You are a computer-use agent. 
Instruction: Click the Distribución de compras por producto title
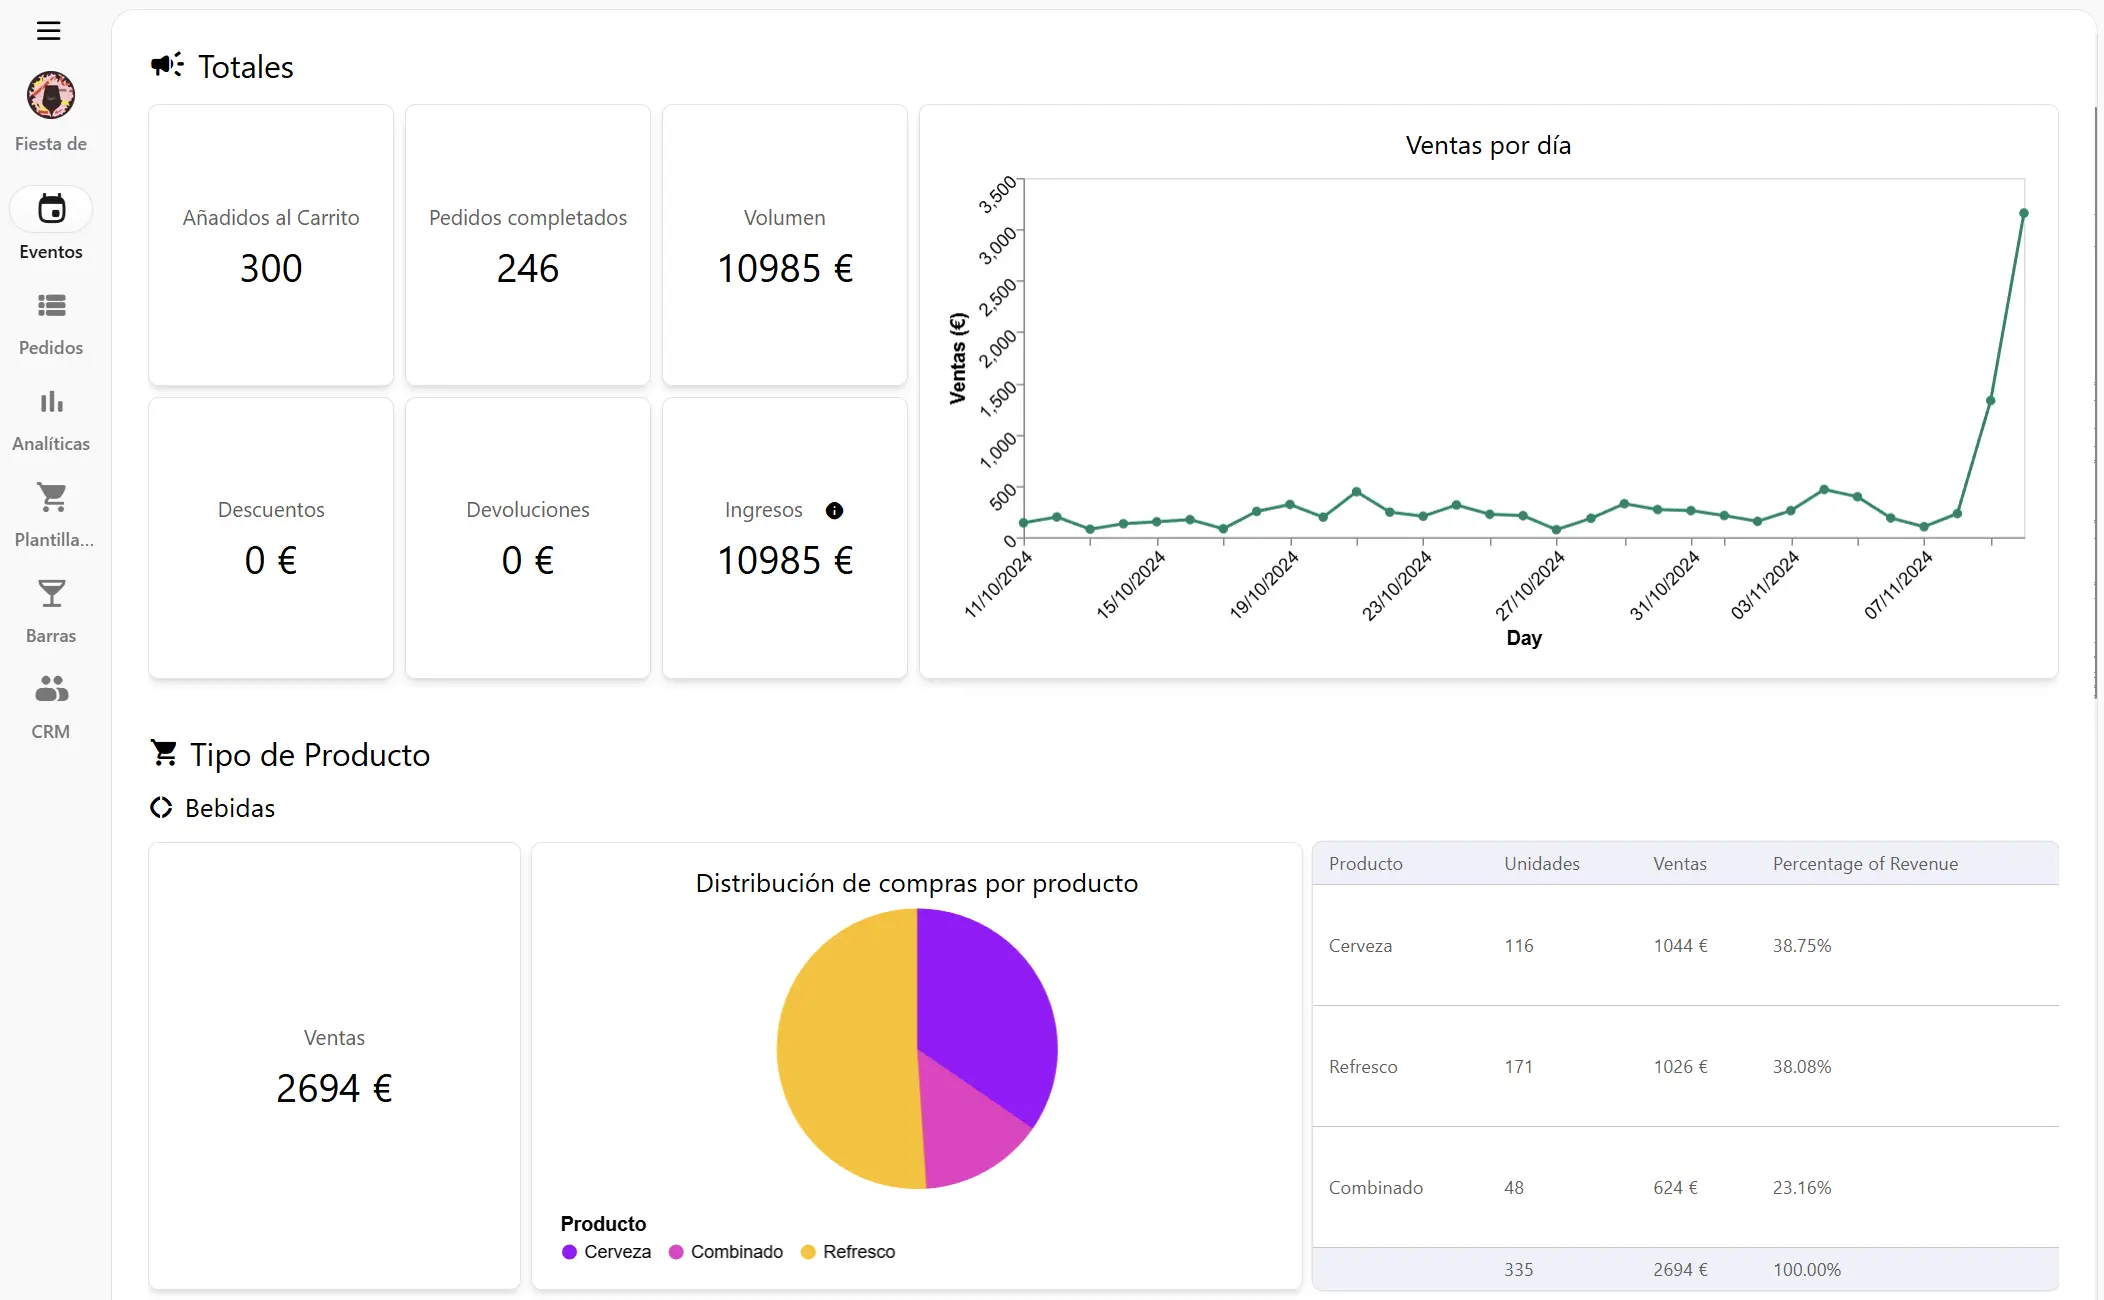[x=917, y=884]
